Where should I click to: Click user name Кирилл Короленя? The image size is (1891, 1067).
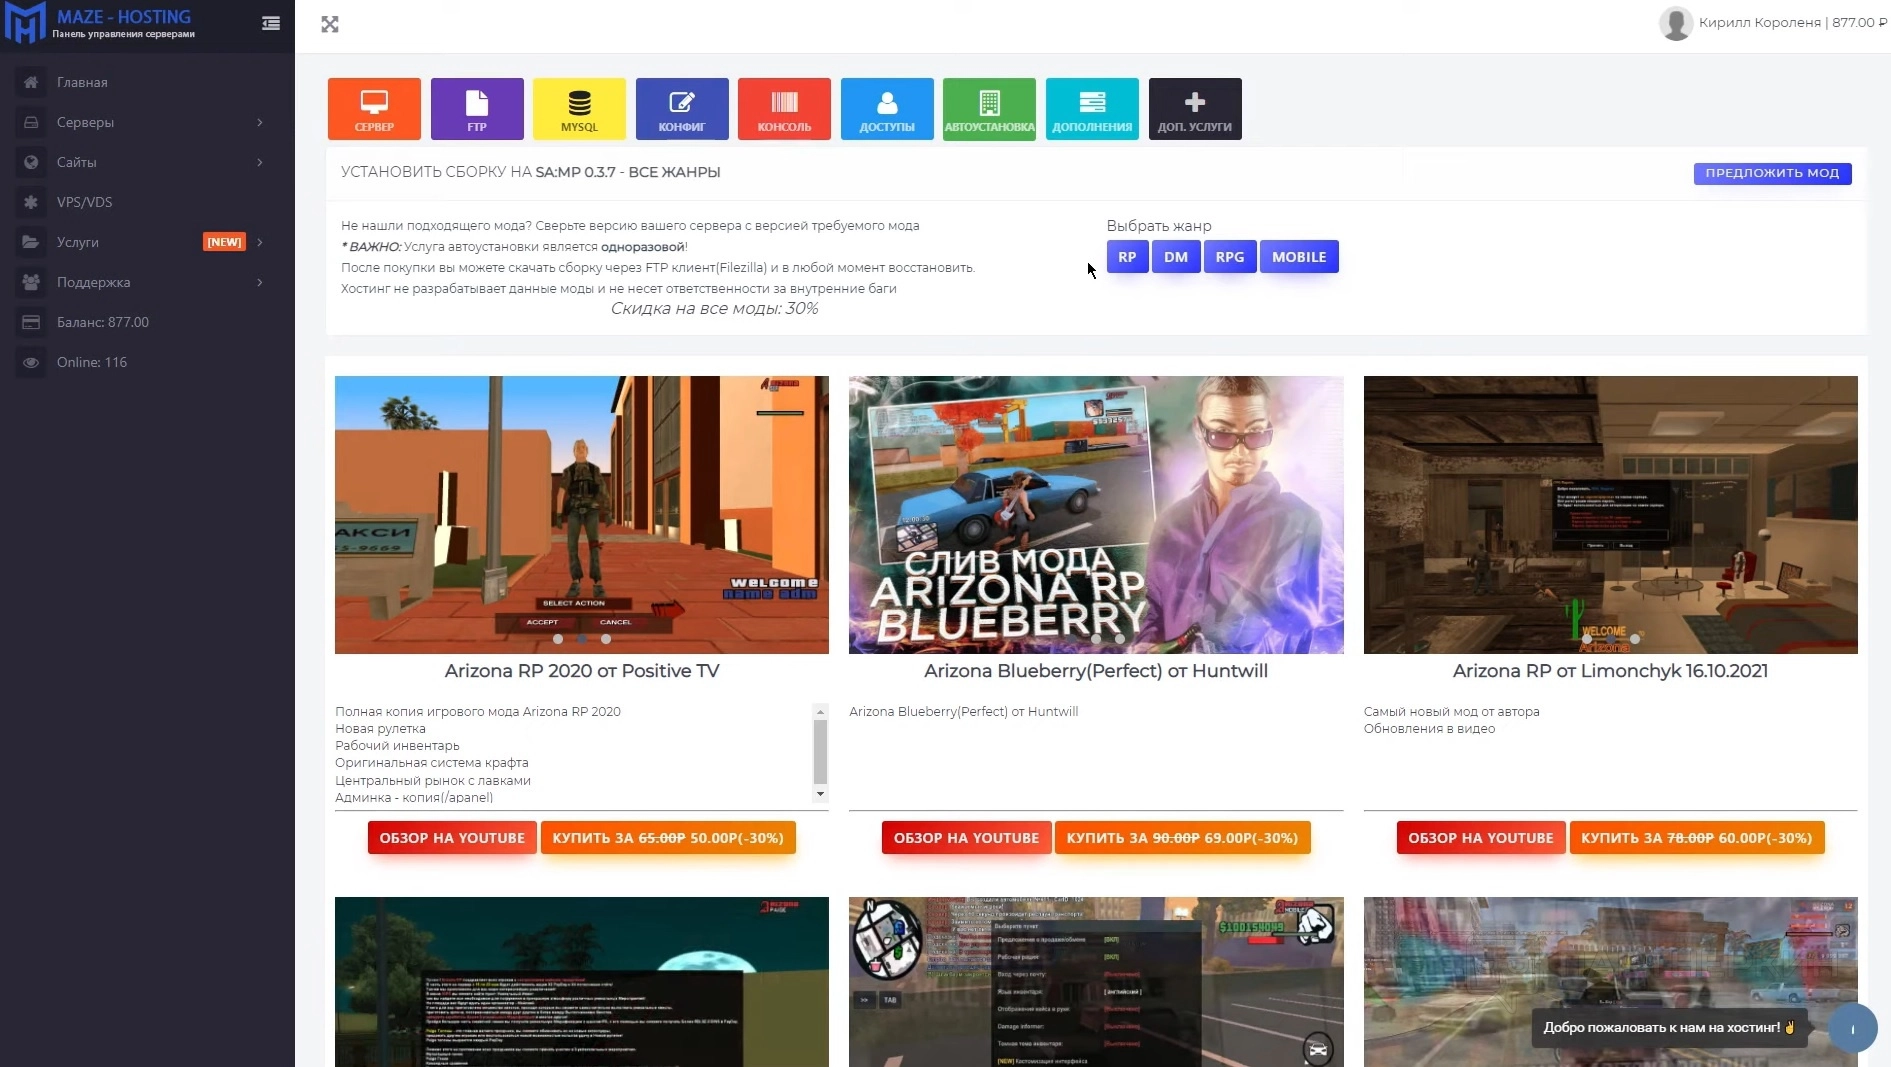click(x=1760, y=23)
